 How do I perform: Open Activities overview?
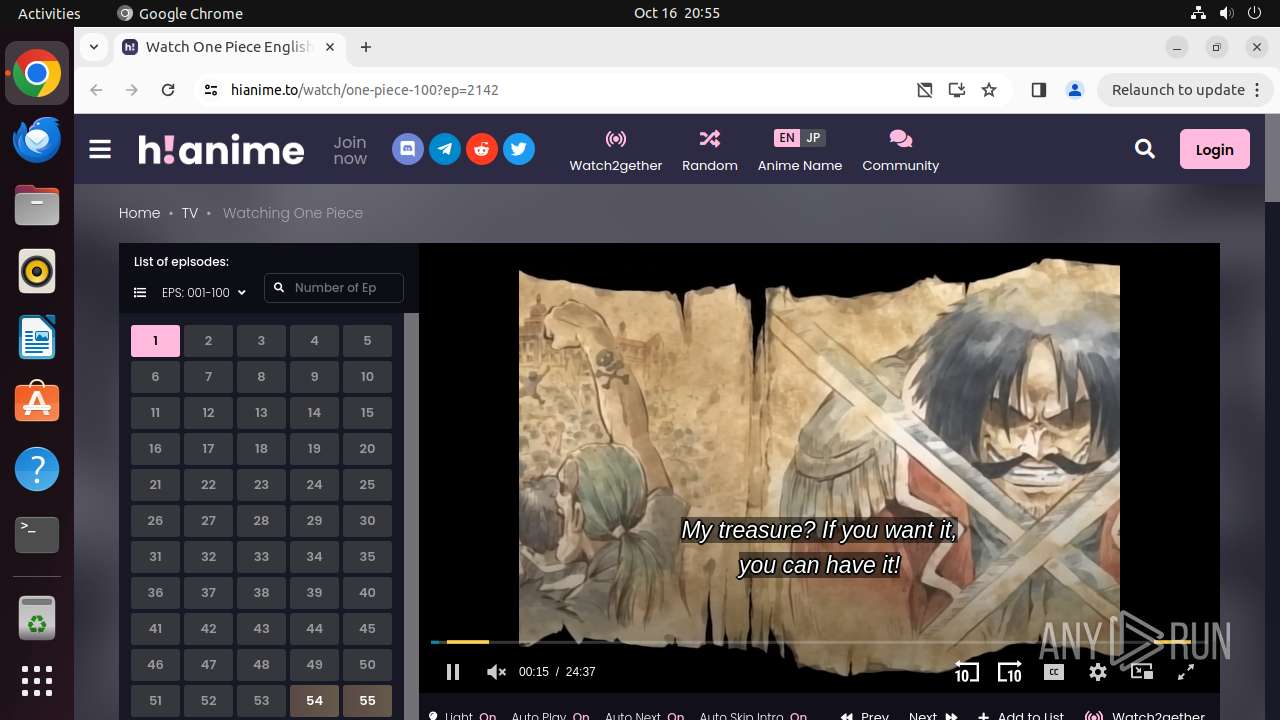[49, 13]
